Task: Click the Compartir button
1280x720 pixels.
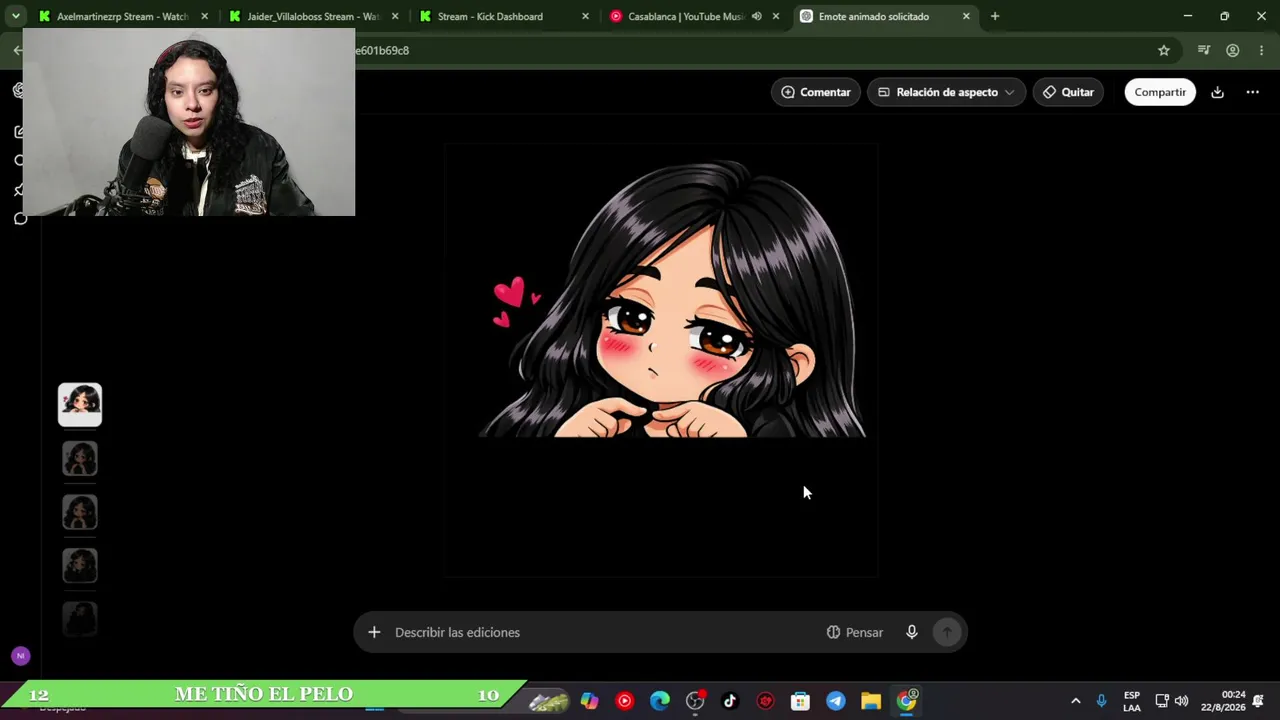Action: pos(1160,92)
